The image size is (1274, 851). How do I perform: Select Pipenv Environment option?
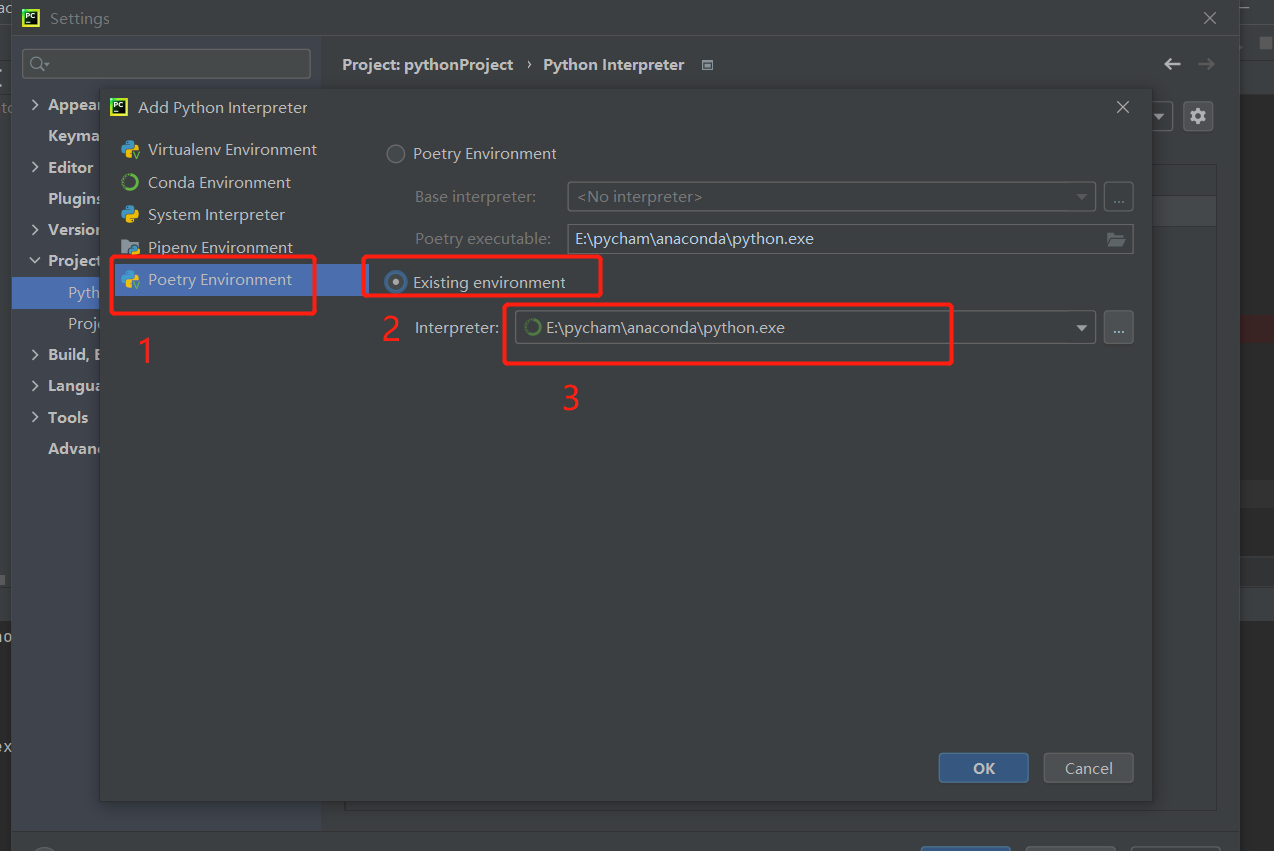click(218, 247)
